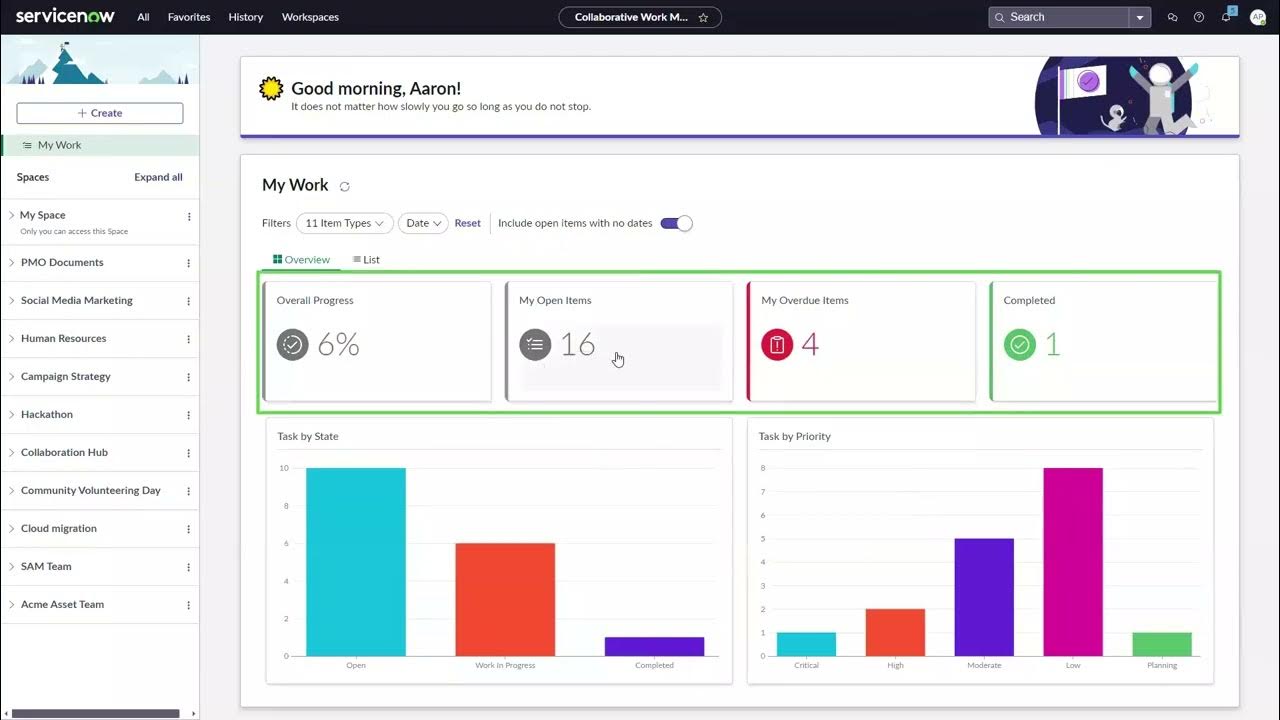Refresh My Work with the refresh icon
Viewport: 1280px width, 720px height.
click(344, 186)
